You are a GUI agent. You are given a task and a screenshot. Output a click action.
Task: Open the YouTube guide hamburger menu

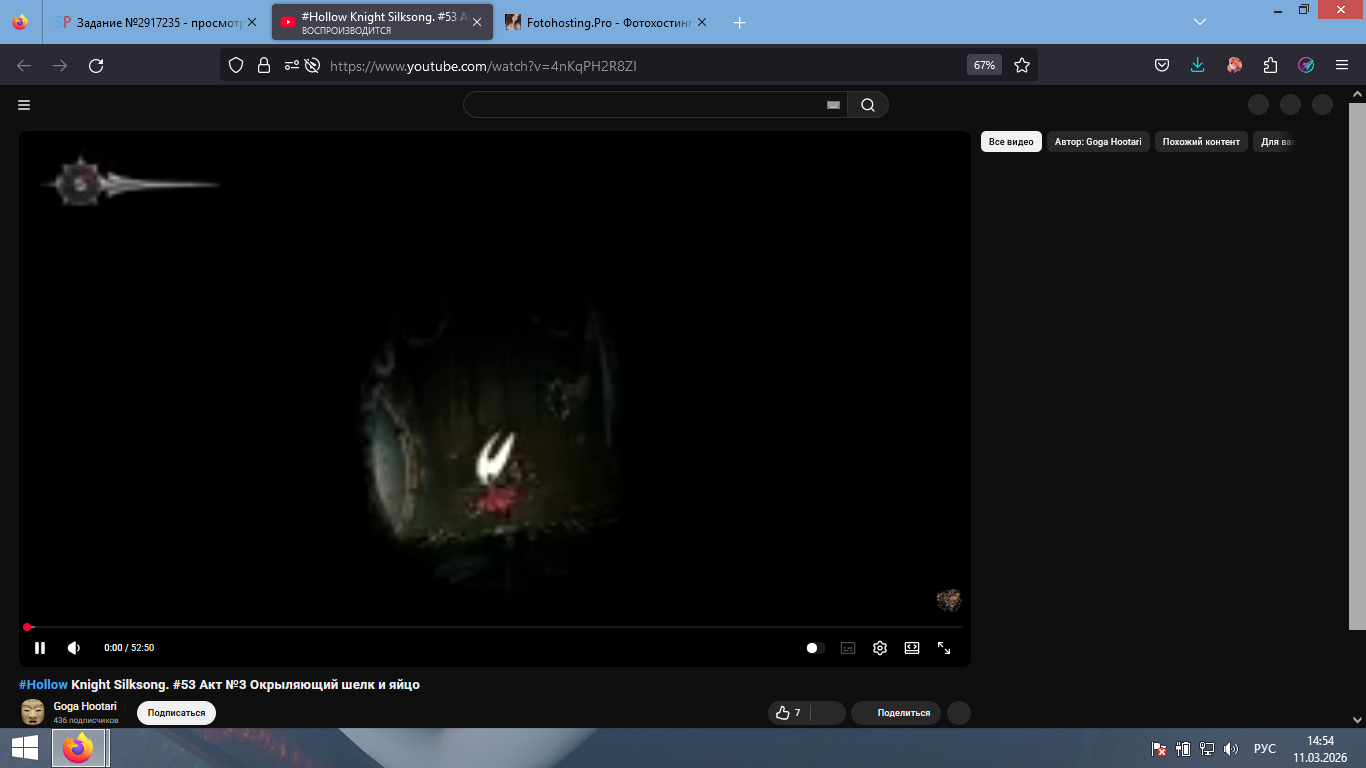(x=24, y=105)
